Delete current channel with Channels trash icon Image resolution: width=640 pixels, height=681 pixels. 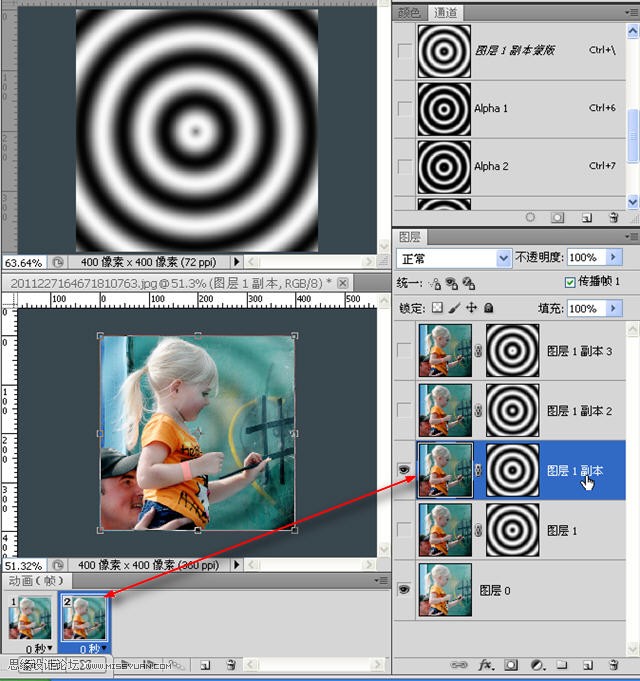[614, 217]
